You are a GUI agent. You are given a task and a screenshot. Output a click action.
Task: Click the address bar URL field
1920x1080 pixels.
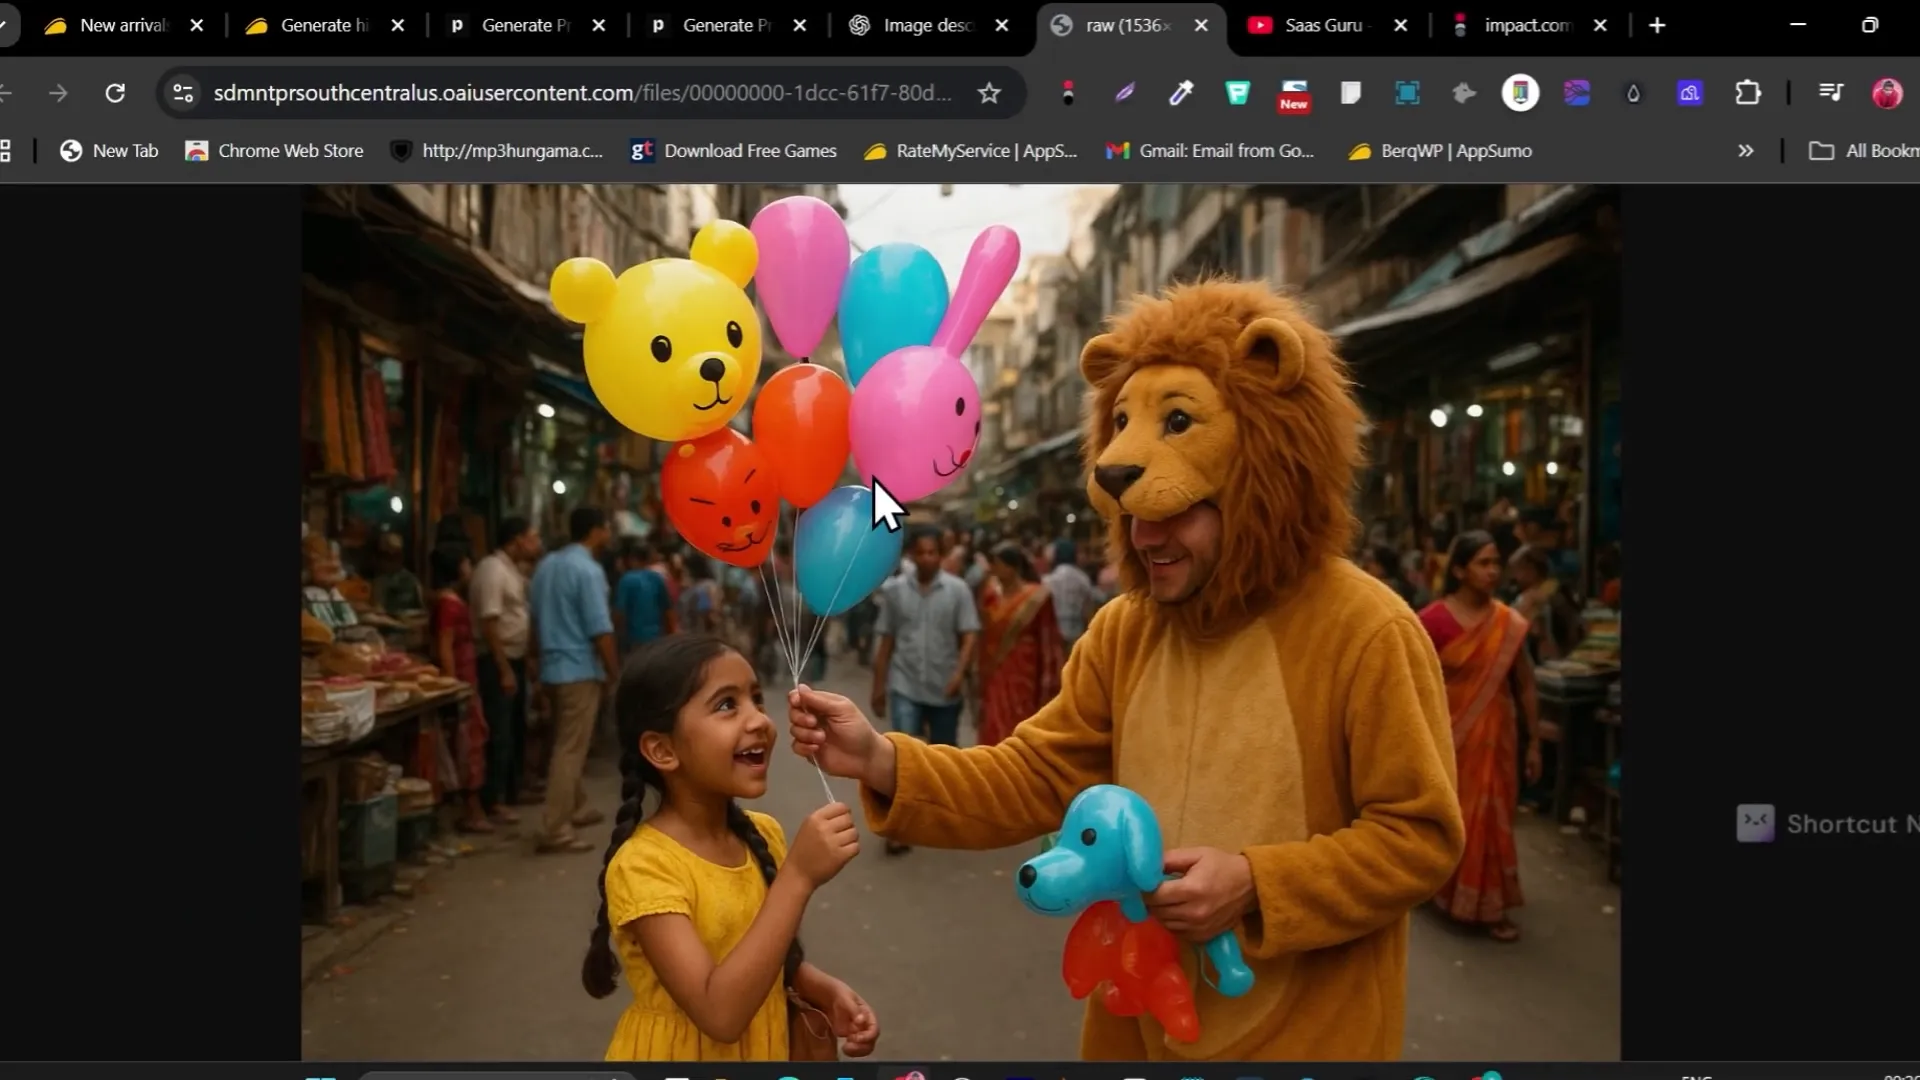coord(580,93)
